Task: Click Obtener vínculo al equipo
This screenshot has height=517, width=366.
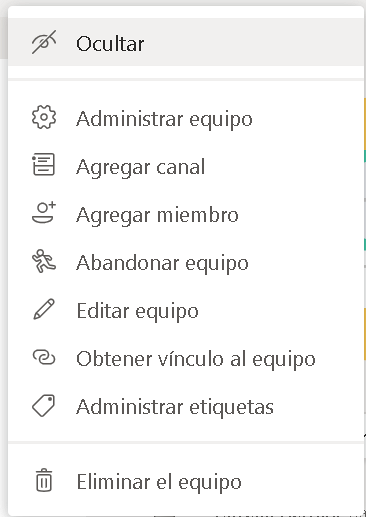Action: tap(196, 359)
